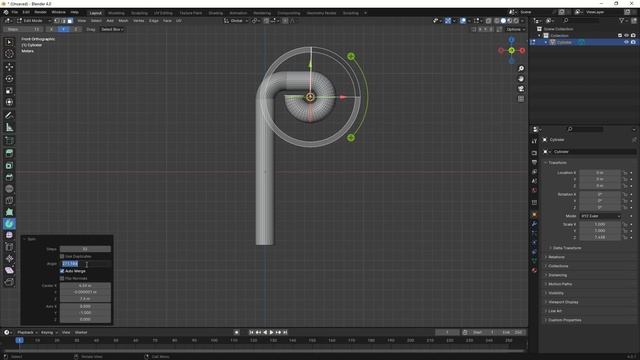Uncheck Auto Merge in Spin panel

point(62,271)
